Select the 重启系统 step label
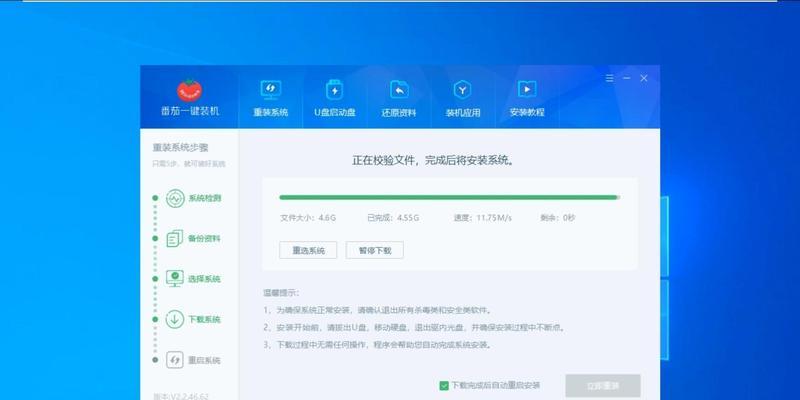Screen dimensions: 800x400 [205, 360]
